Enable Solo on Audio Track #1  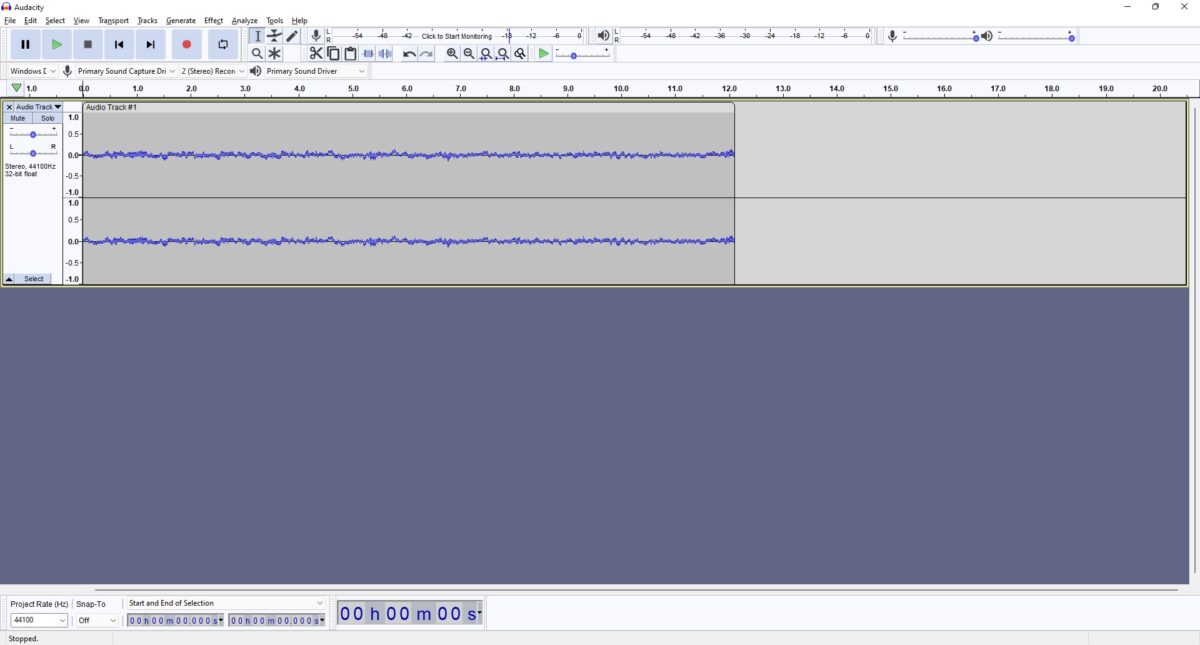click(x=47, y=117)
